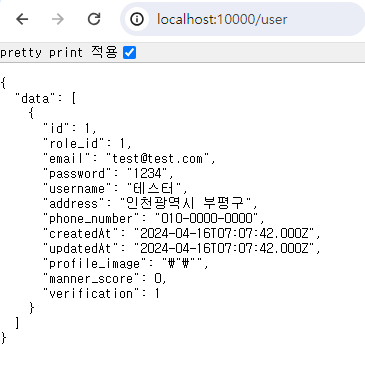The image size is (365, 365).
Task: Click the opening curly brace at top
Action: [3, 83]
